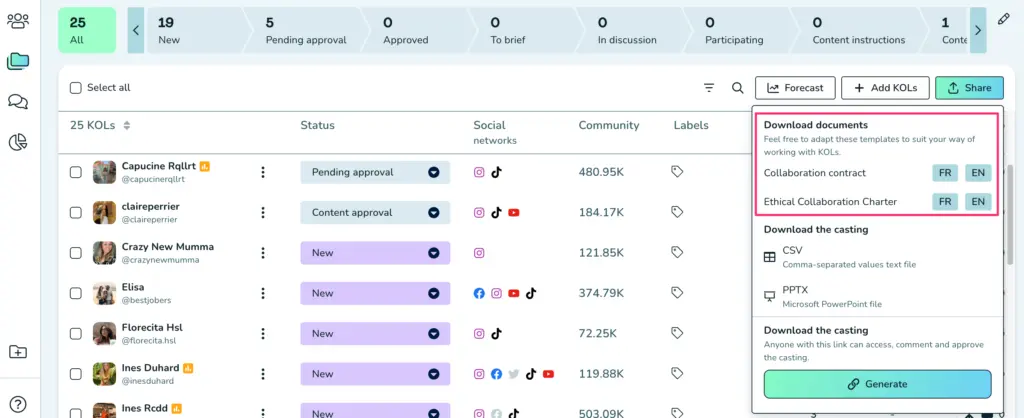Click the label tag icon for Capucine Rqllrt

point(677,172)
